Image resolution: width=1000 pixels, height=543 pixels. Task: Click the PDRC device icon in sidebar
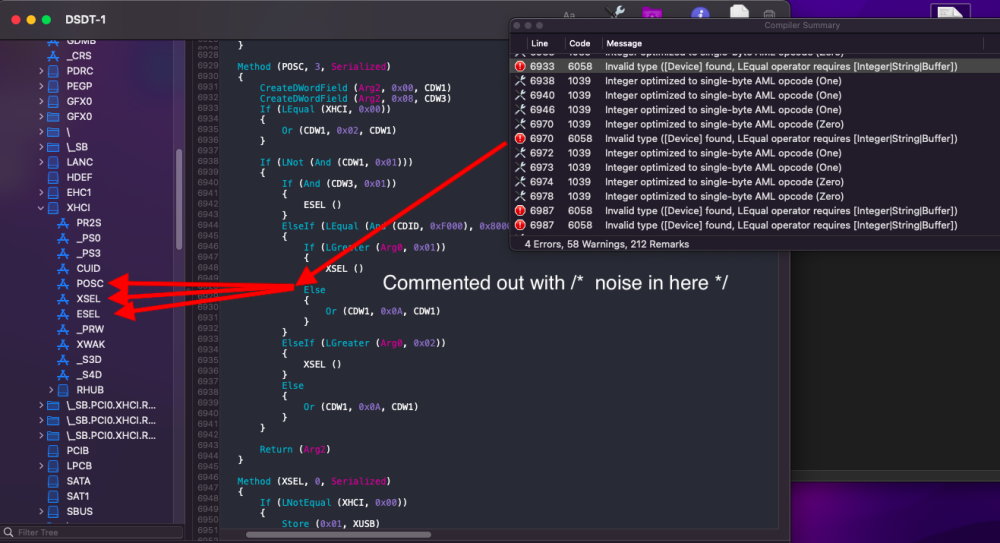pos(54,71)
